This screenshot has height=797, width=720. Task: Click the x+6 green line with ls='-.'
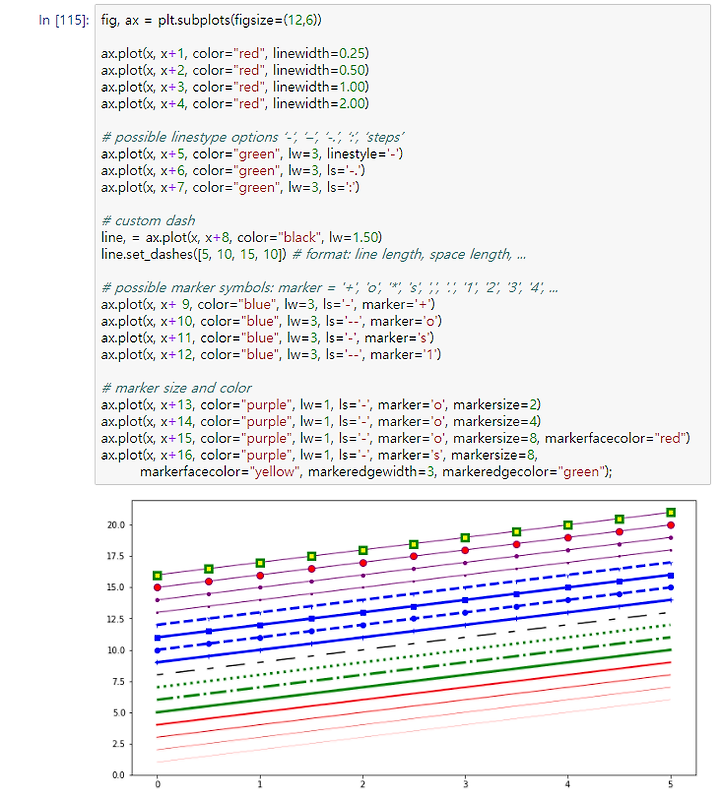pyautogui.click(x=233, y=171)
